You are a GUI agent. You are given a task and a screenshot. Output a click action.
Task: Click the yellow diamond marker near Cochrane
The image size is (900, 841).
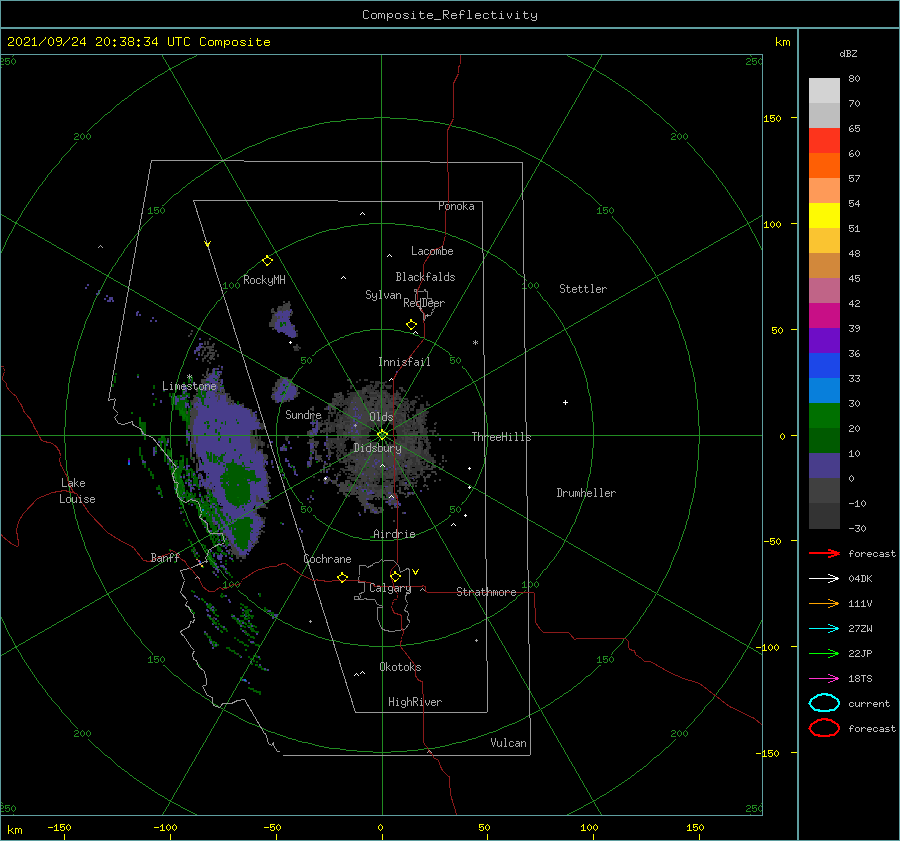[342, 577]
